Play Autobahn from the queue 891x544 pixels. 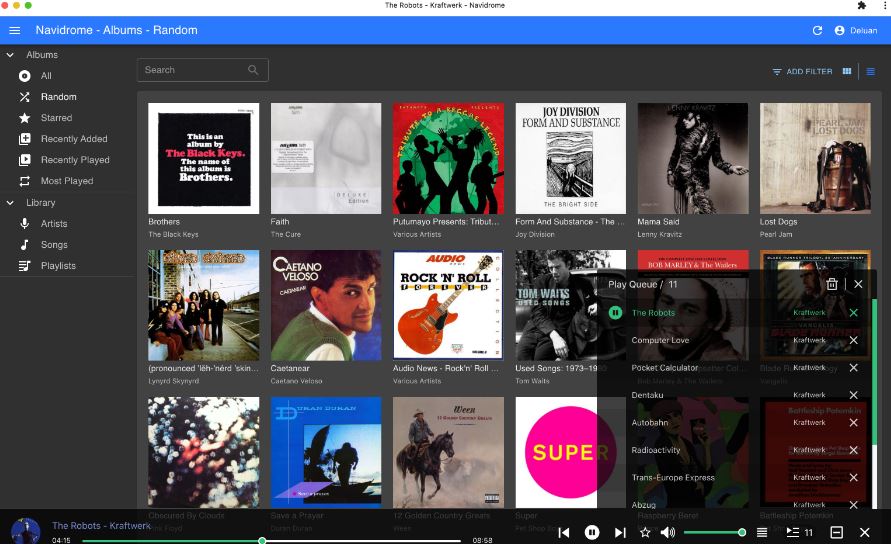649,422
